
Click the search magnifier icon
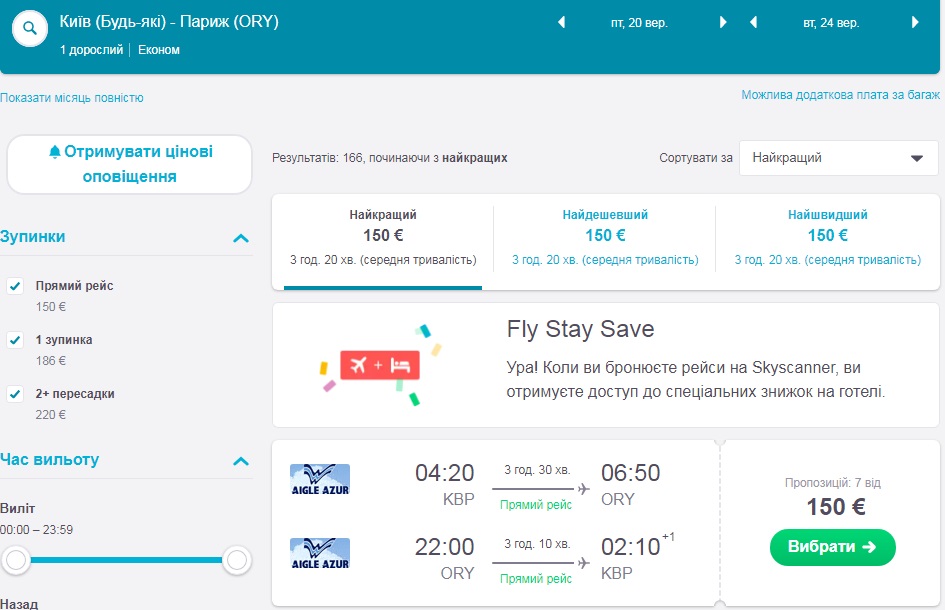(x=31, y=29)
